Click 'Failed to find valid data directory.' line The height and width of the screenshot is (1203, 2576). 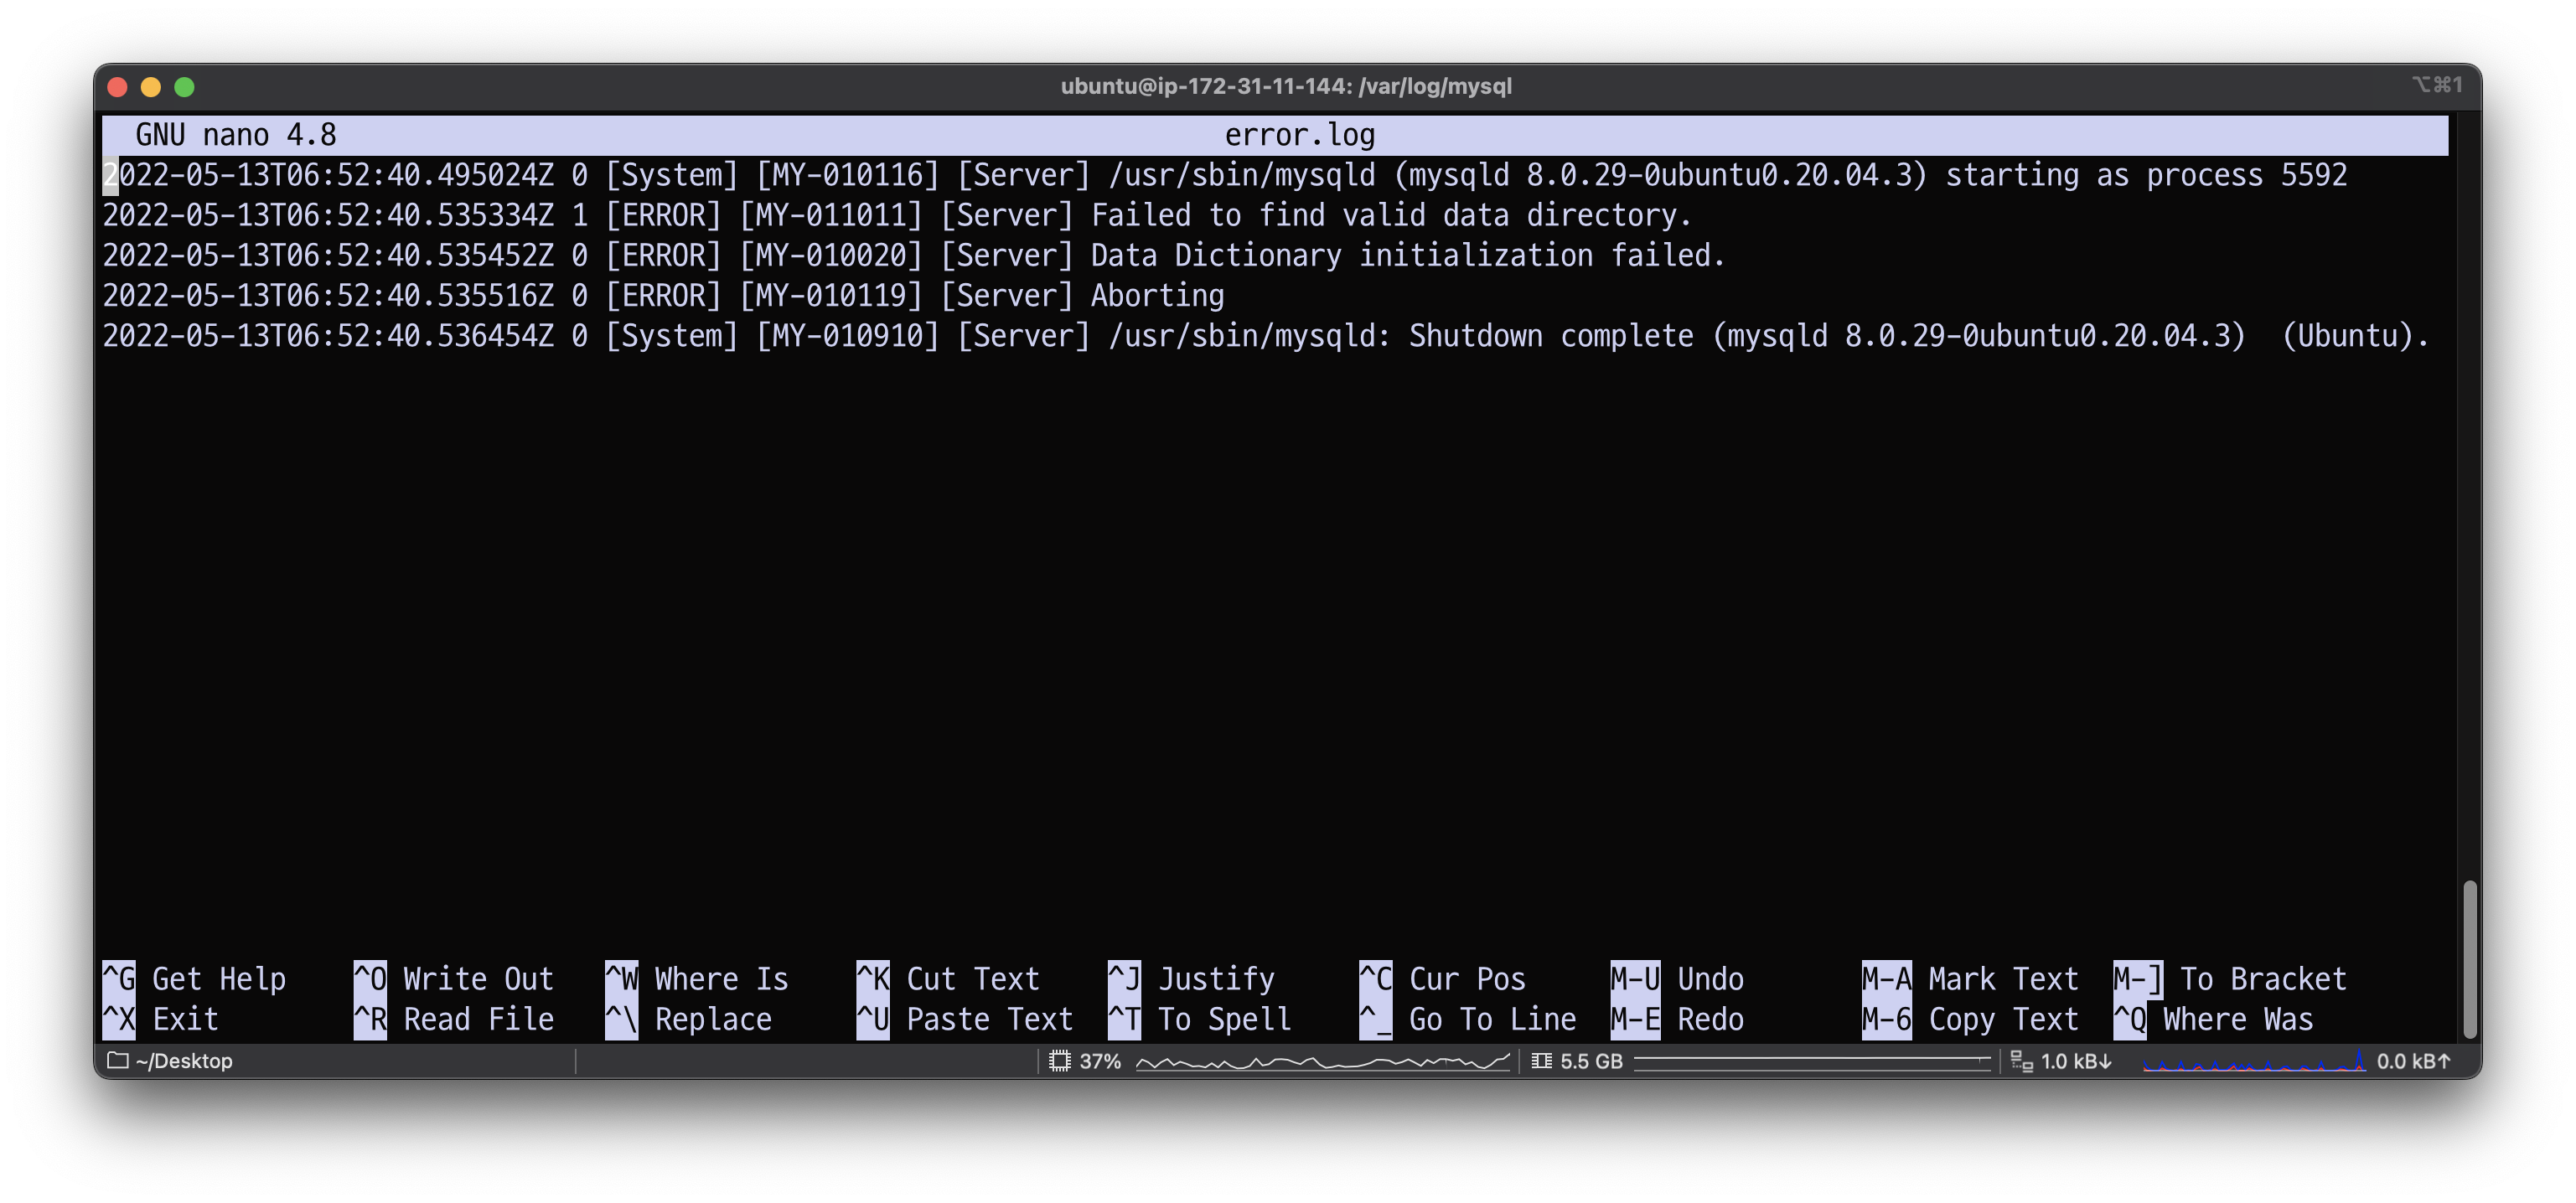point(897,215)
